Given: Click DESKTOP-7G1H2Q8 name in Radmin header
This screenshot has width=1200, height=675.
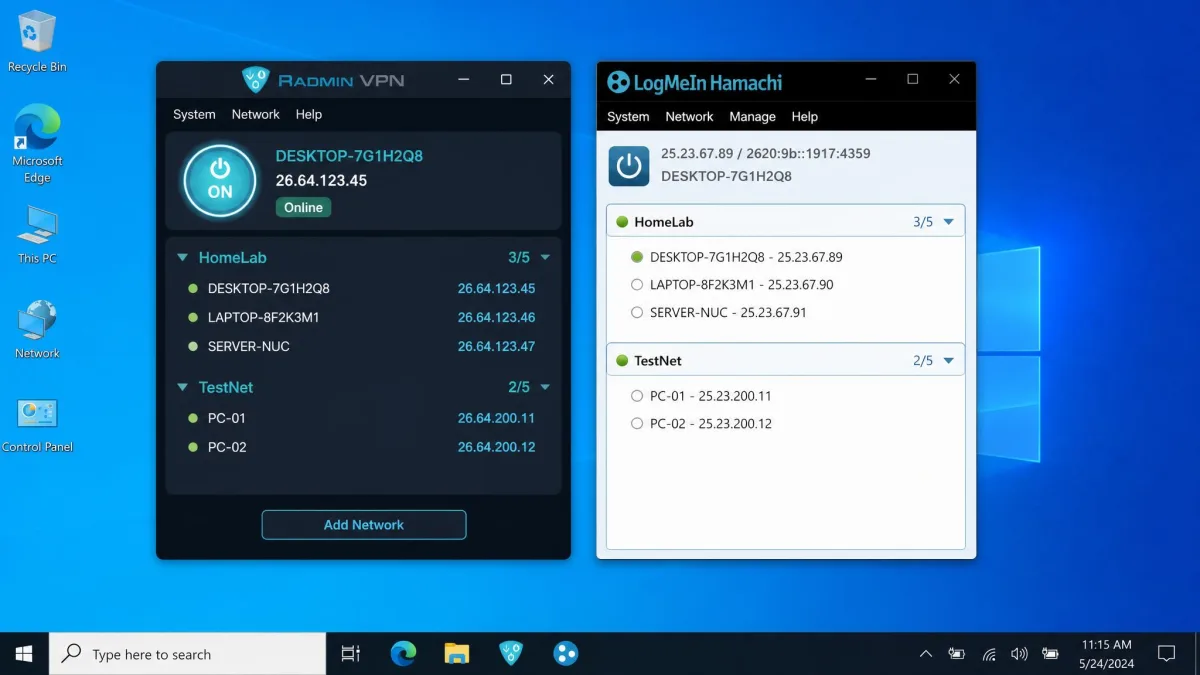Looking at the screenshot, I should click(x=349, y=156).
